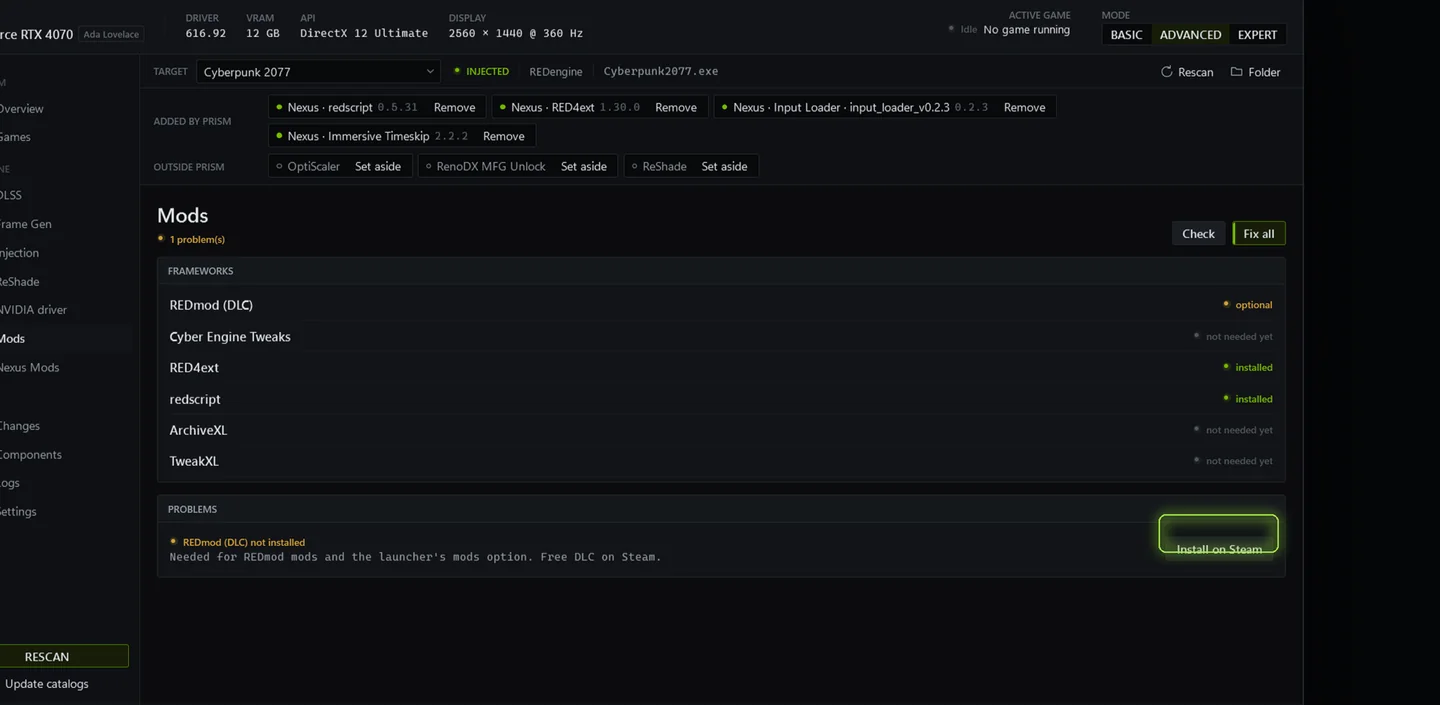The width and height of the screenshot is (1440, 705).
Task: Open the Changes sidebar page
Action: coord(20,426)
